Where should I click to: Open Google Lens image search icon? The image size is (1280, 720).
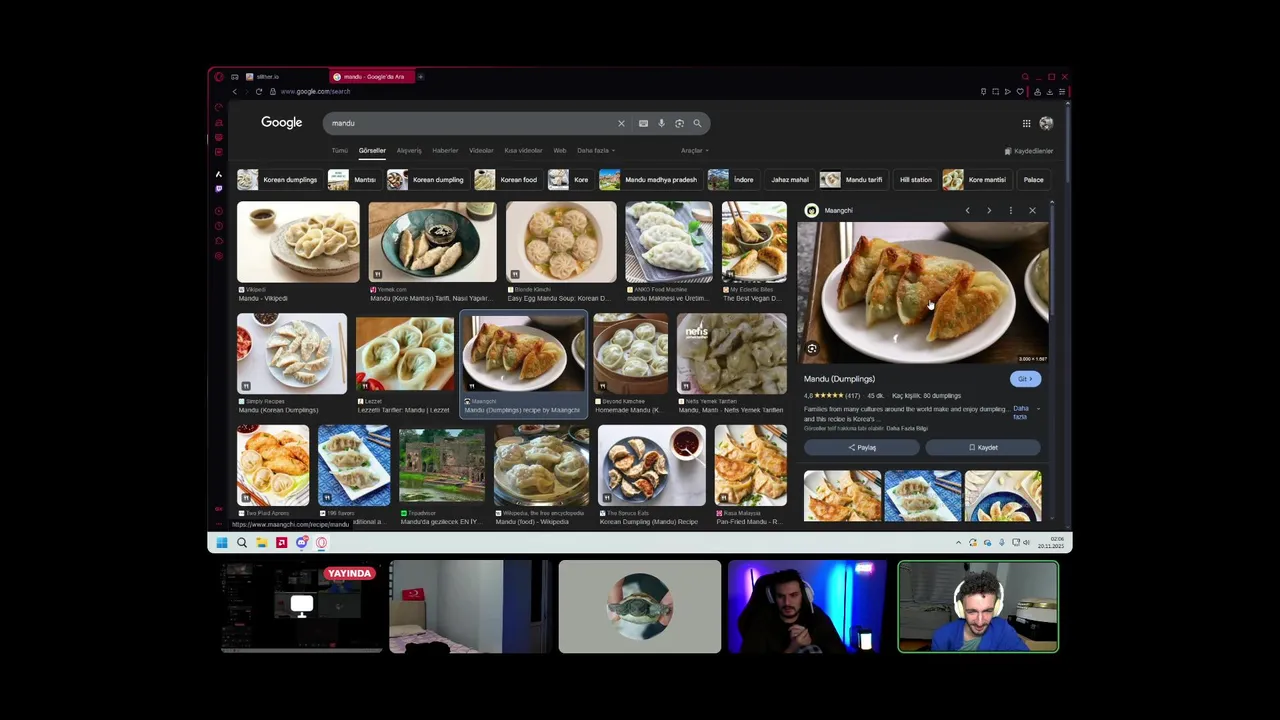[x=679, y=123]
